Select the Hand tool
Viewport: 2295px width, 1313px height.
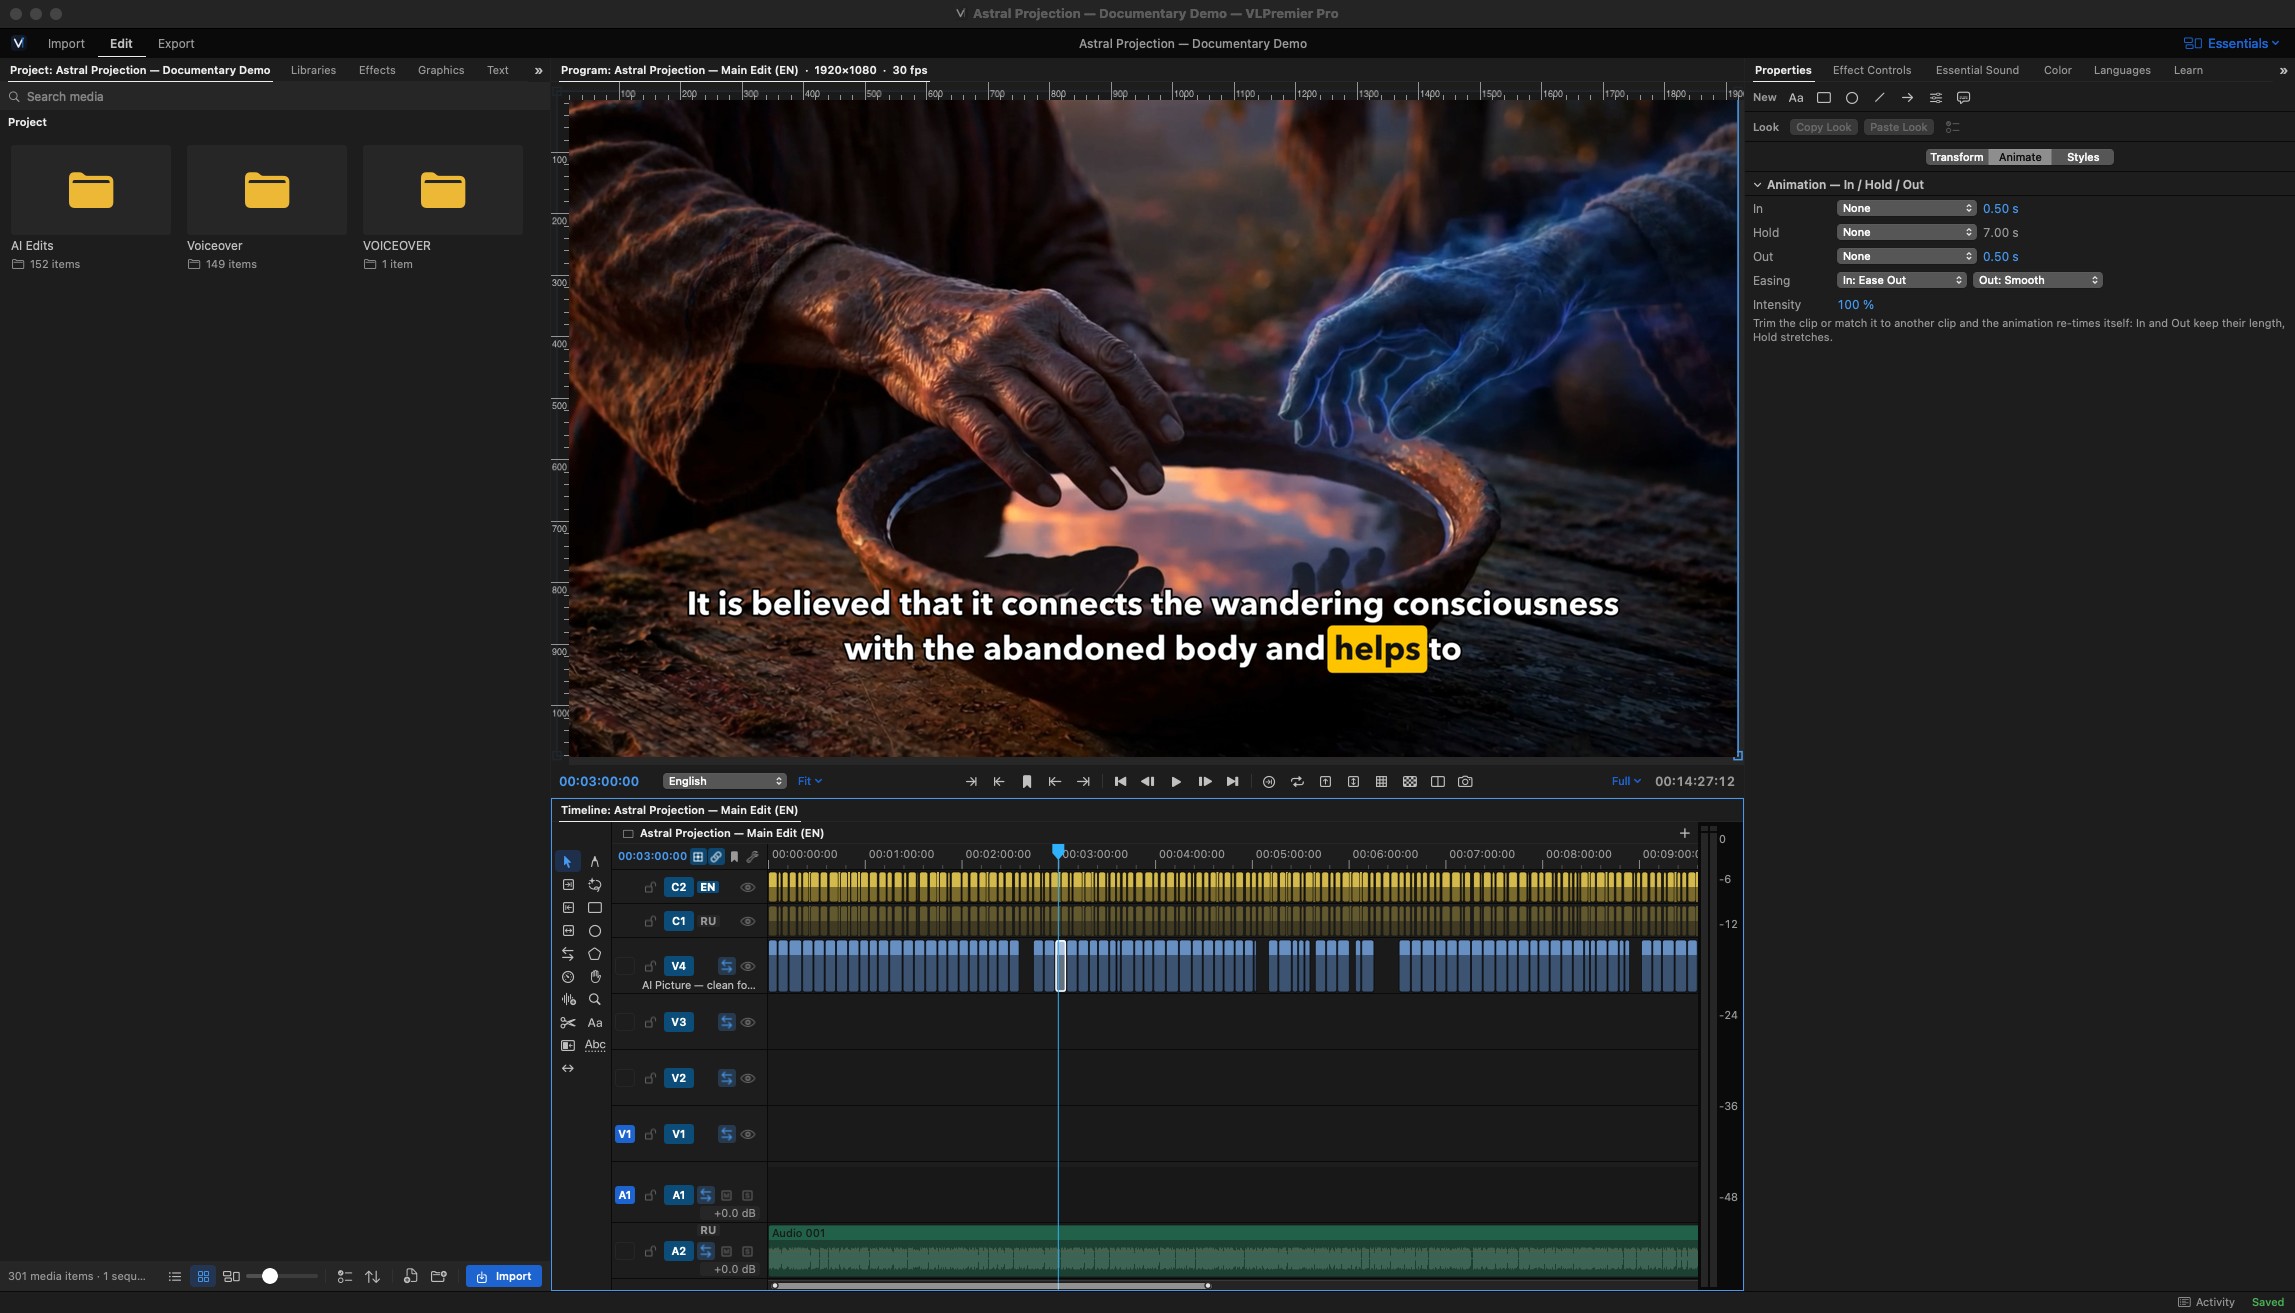pos(595,977)
